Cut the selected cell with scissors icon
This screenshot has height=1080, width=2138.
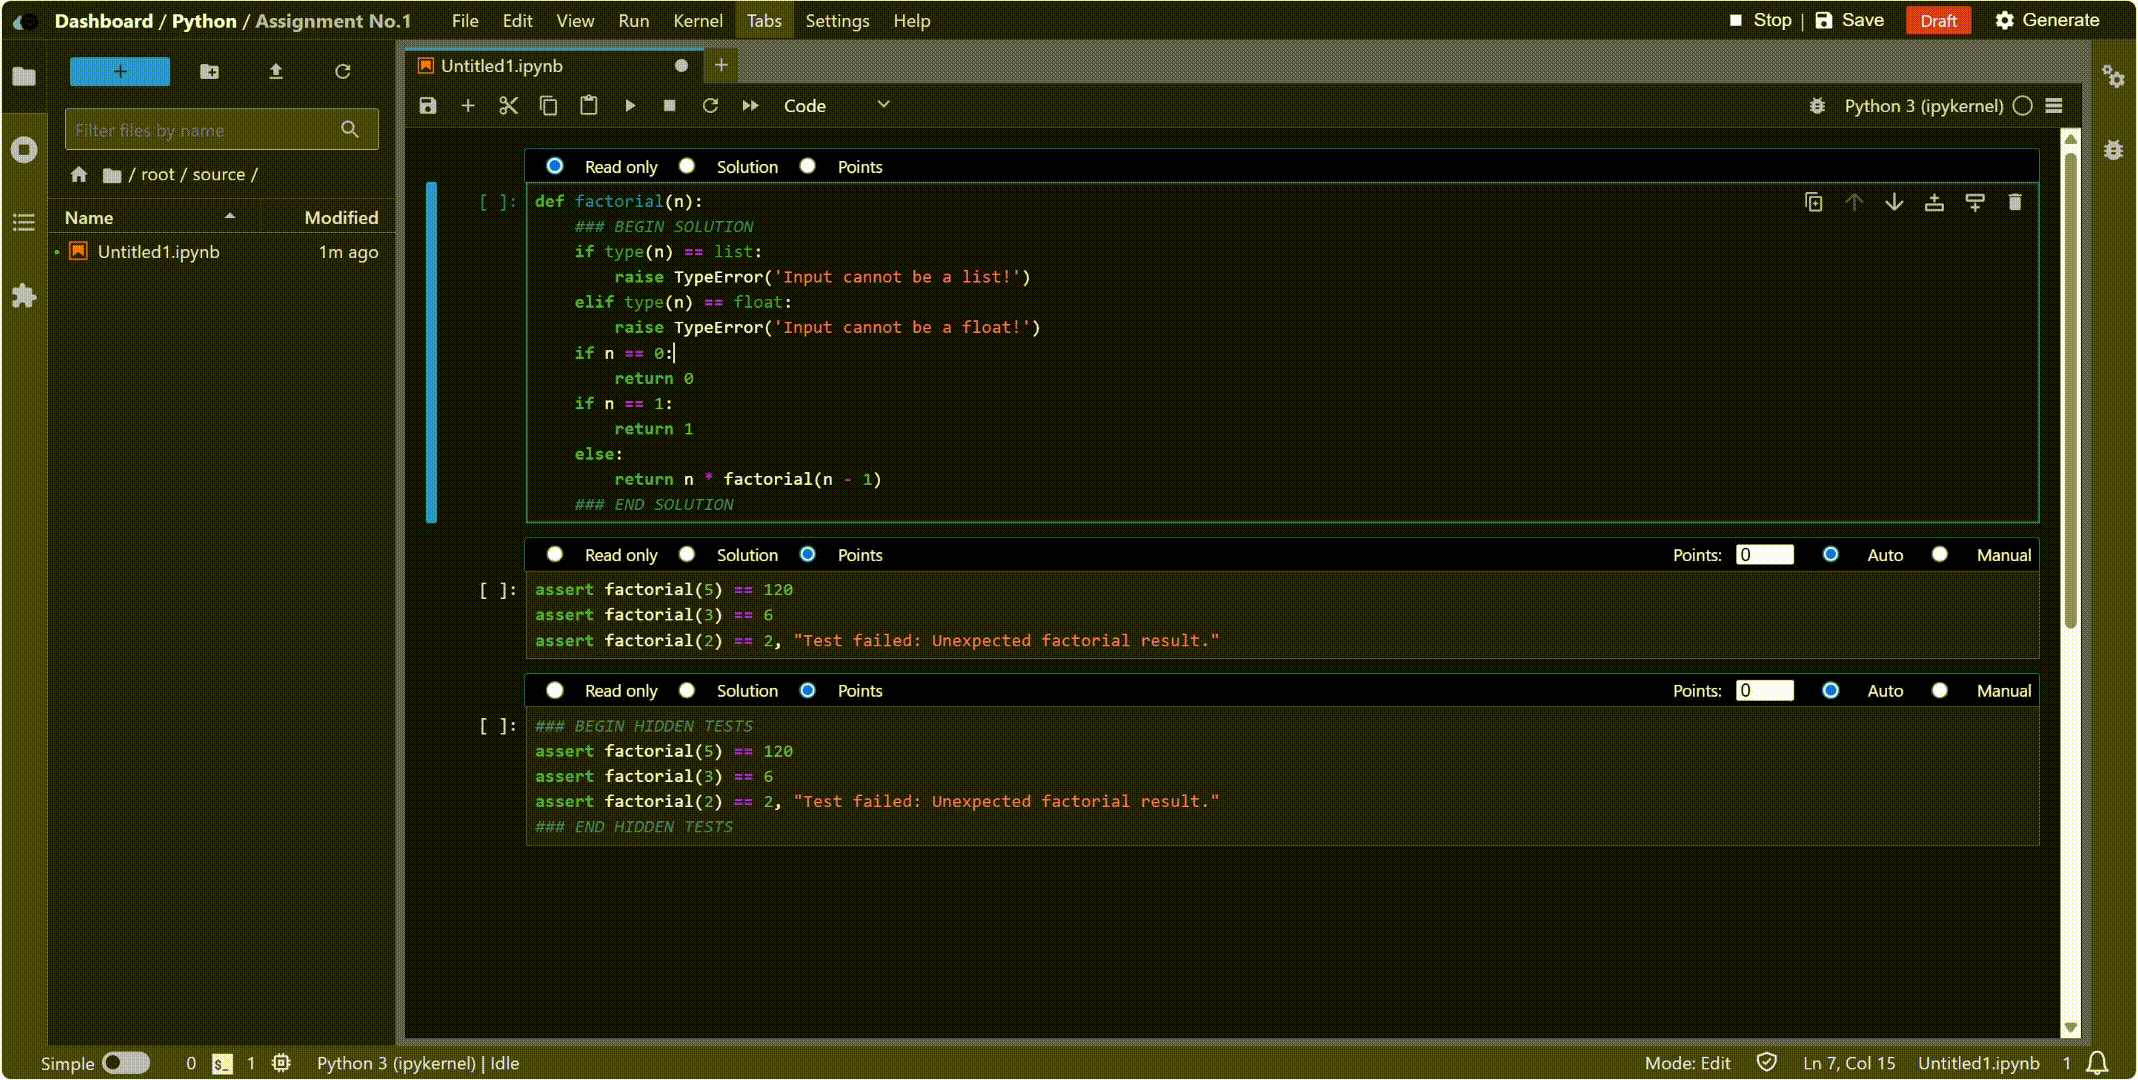click(508, 105)
